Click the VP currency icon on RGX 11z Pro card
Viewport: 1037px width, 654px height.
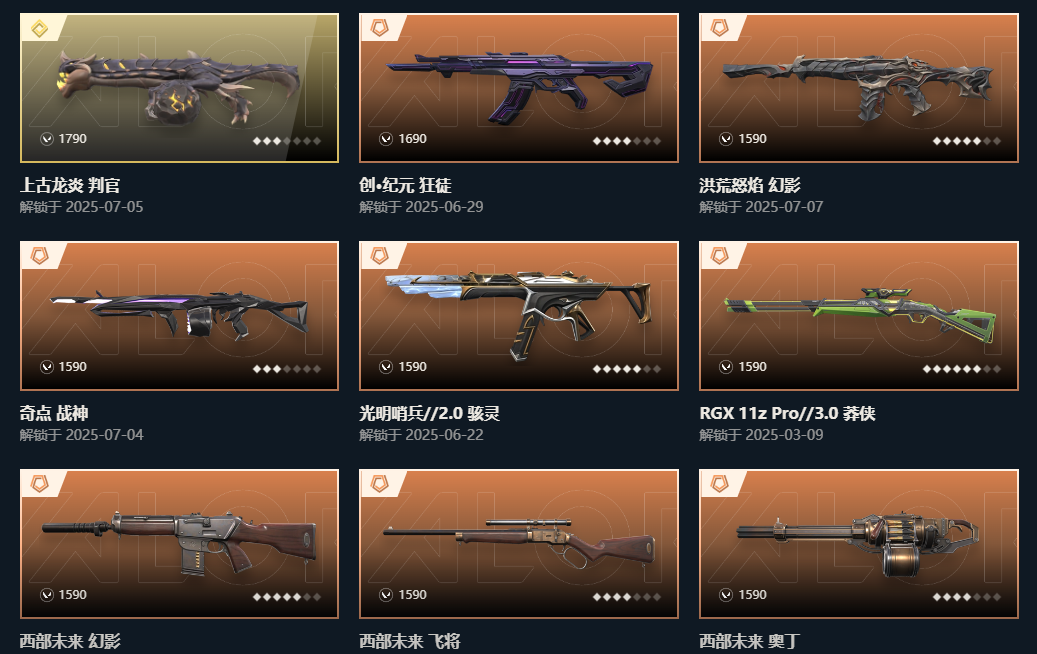coord(726,367)
